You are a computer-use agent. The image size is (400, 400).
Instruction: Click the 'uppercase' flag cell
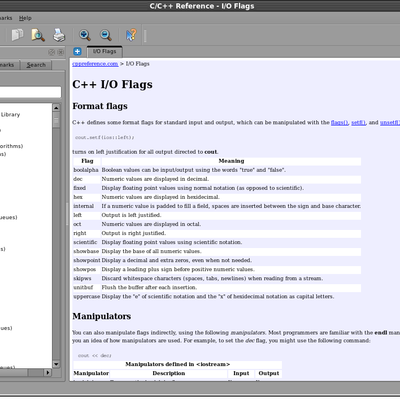[87, 296]
